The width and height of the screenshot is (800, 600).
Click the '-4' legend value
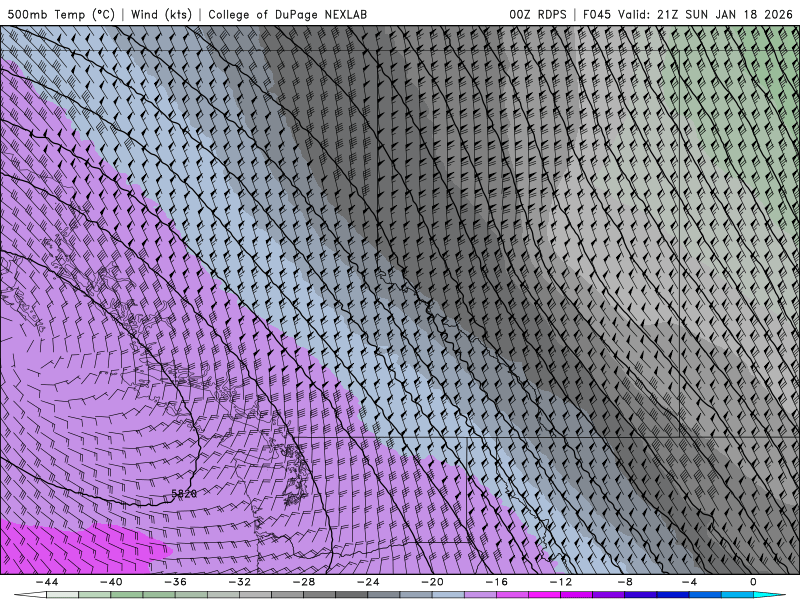point(690,582)
